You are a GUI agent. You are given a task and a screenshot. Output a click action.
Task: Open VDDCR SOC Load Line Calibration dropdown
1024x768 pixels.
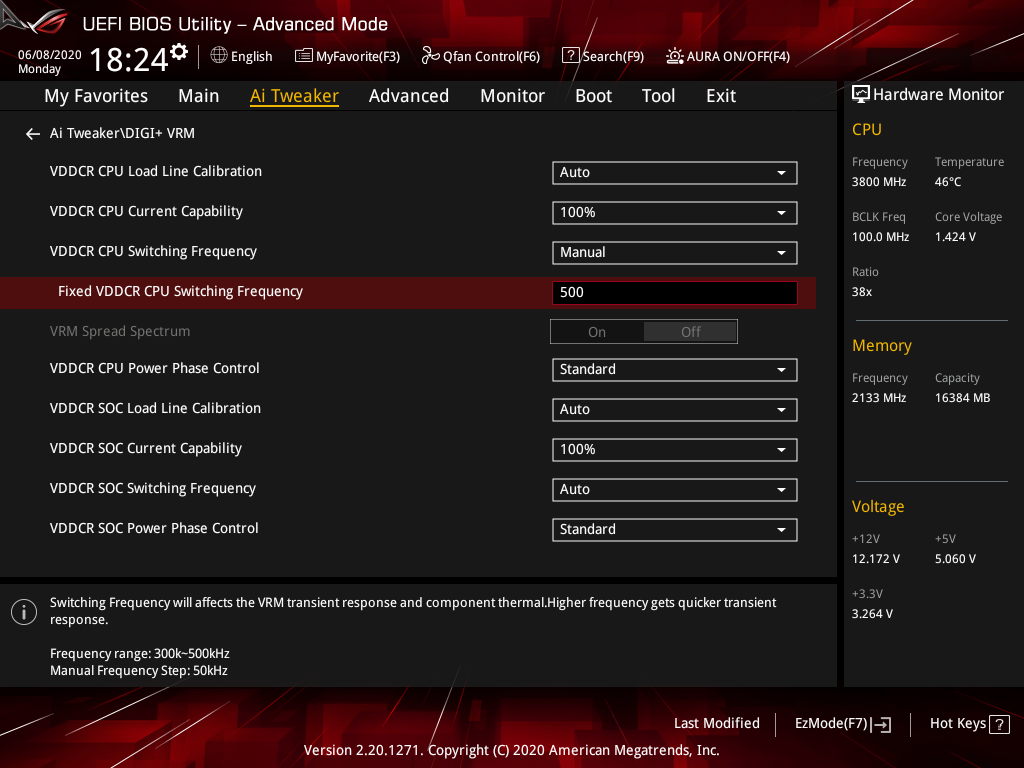click(x=675, y=409)
